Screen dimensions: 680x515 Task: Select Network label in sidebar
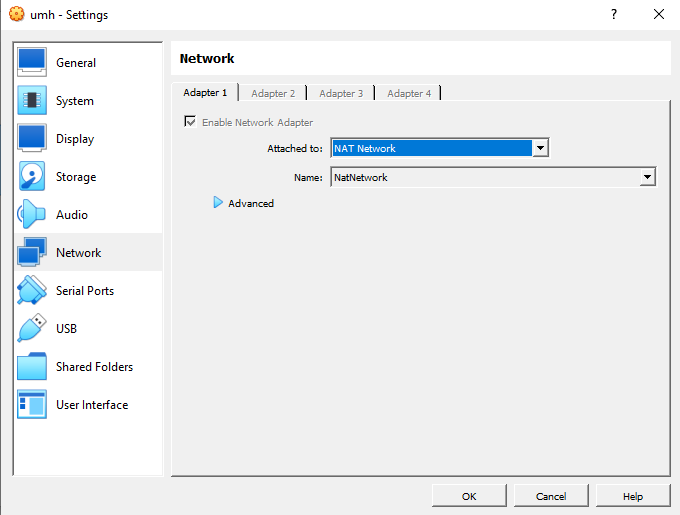pyautogui.click(x=78, y=253)
